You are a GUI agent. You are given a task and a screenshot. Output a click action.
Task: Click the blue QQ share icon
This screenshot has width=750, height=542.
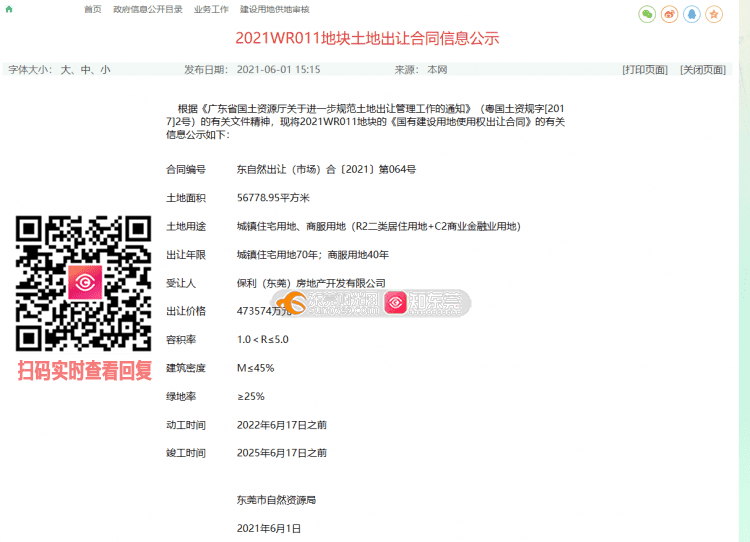[691, 14]
